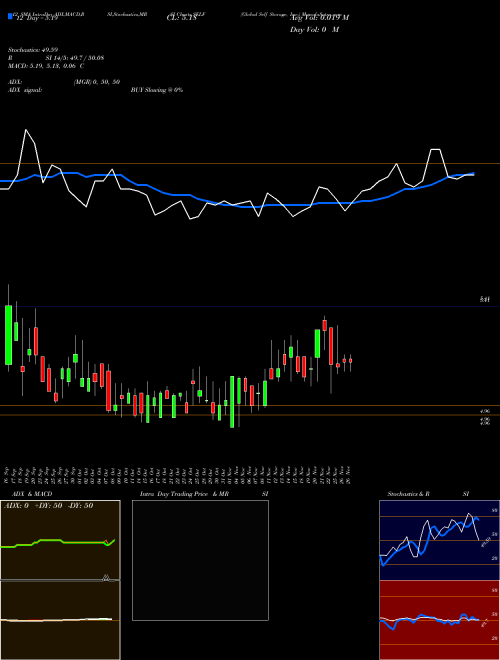Click the 5.41 price level label
500x660 pixels.
coord(485,300)
